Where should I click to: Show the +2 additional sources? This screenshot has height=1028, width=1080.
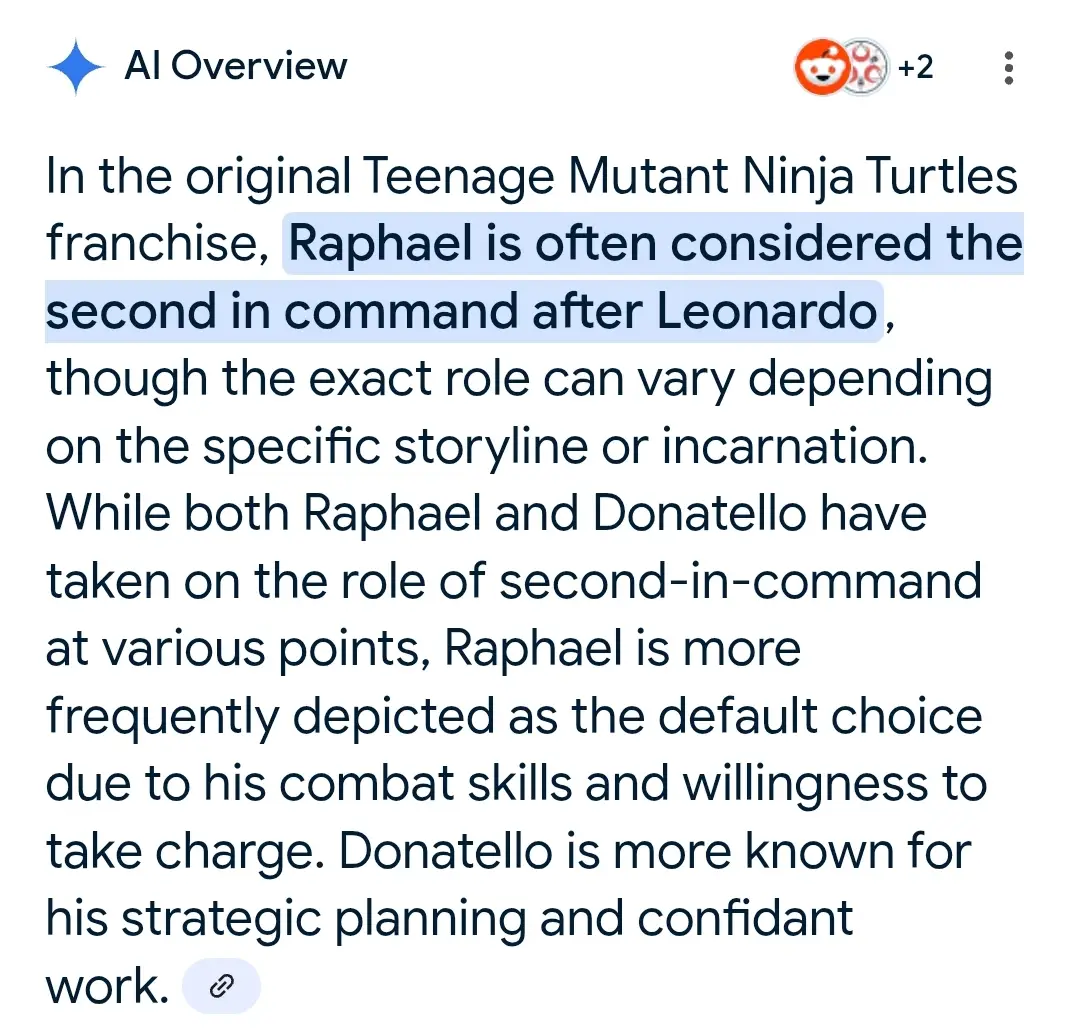[x=915, y=67]
